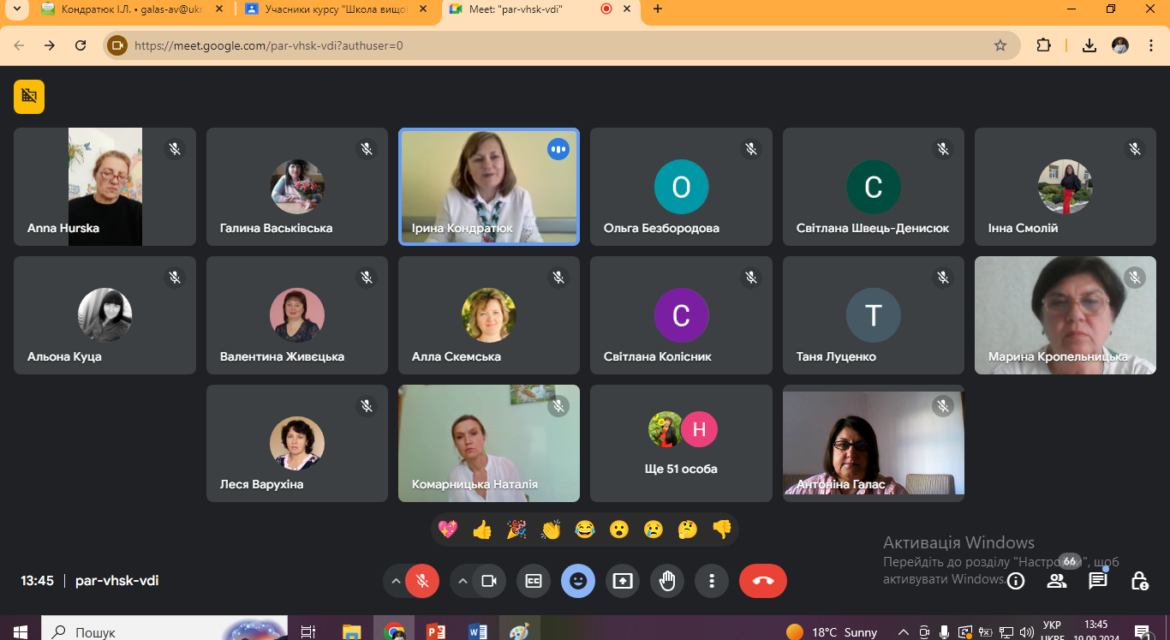Click the red leave call button
1170x640 pixels.
point(763,581)
